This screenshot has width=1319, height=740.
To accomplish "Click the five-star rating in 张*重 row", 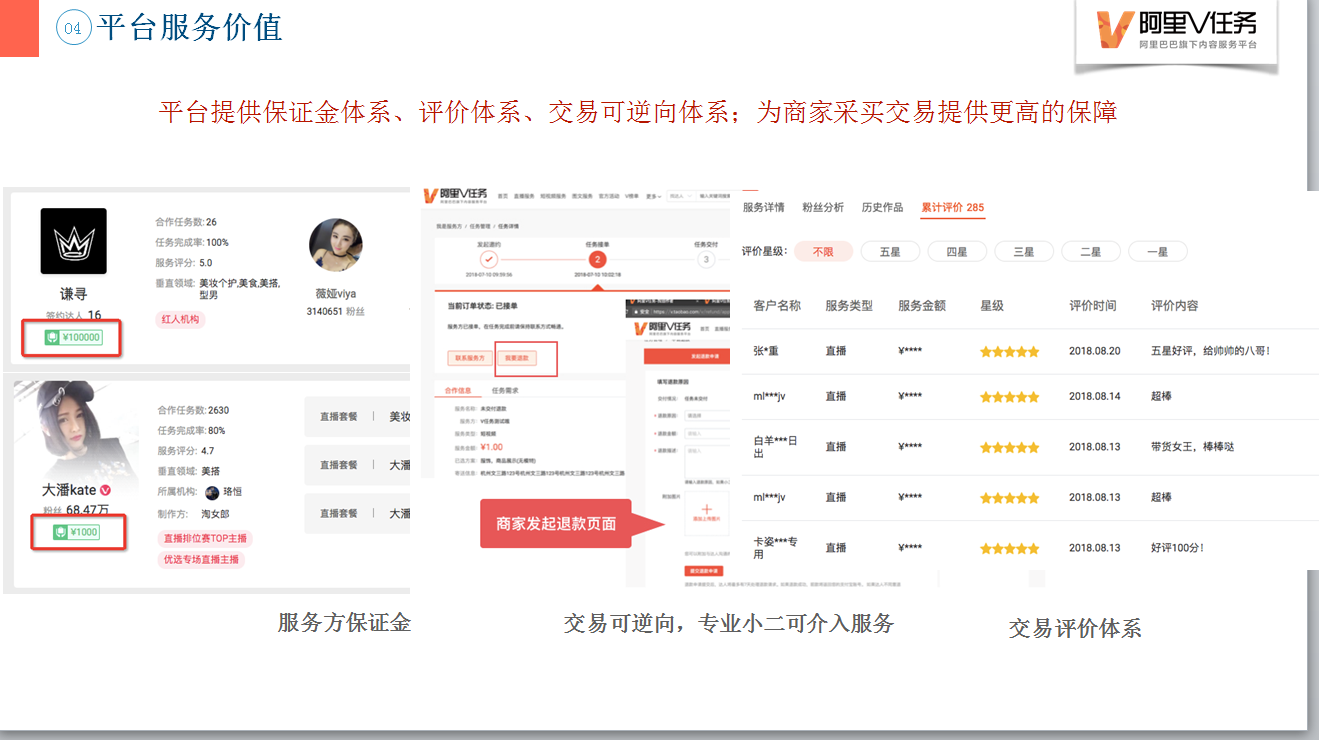I will pyautogui.click(x=1010, y=352).
